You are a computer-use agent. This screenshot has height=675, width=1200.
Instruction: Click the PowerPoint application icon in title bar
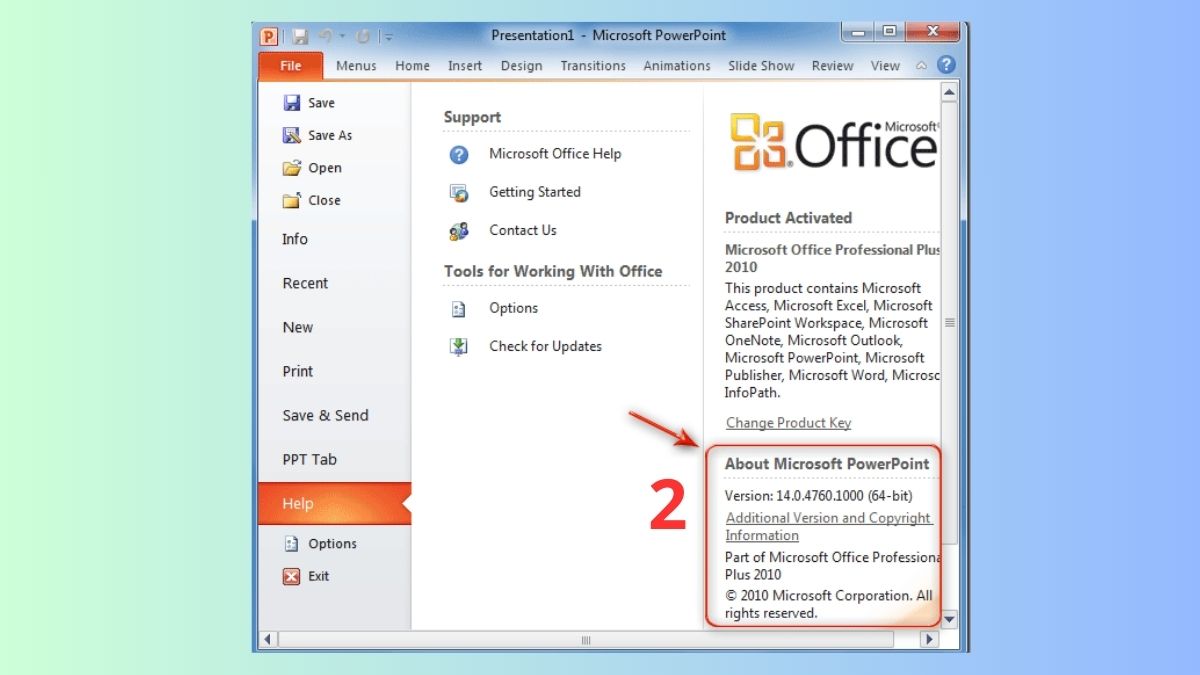[268, 36]
